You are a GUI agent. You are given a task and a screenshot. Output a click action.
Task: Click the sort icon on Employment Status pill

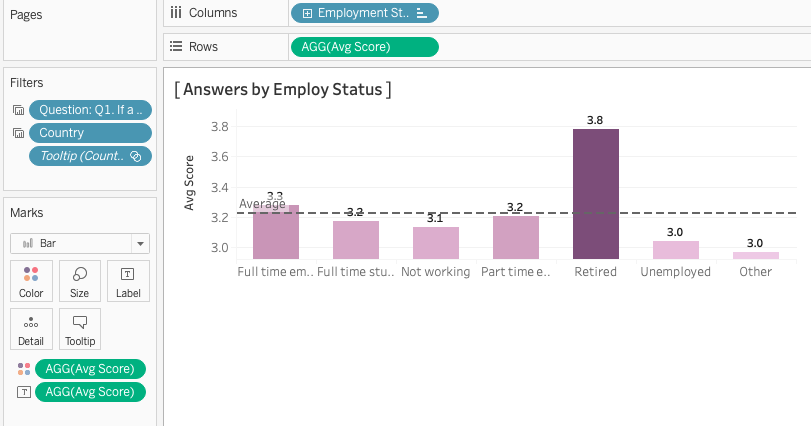(x=421, y=13)
